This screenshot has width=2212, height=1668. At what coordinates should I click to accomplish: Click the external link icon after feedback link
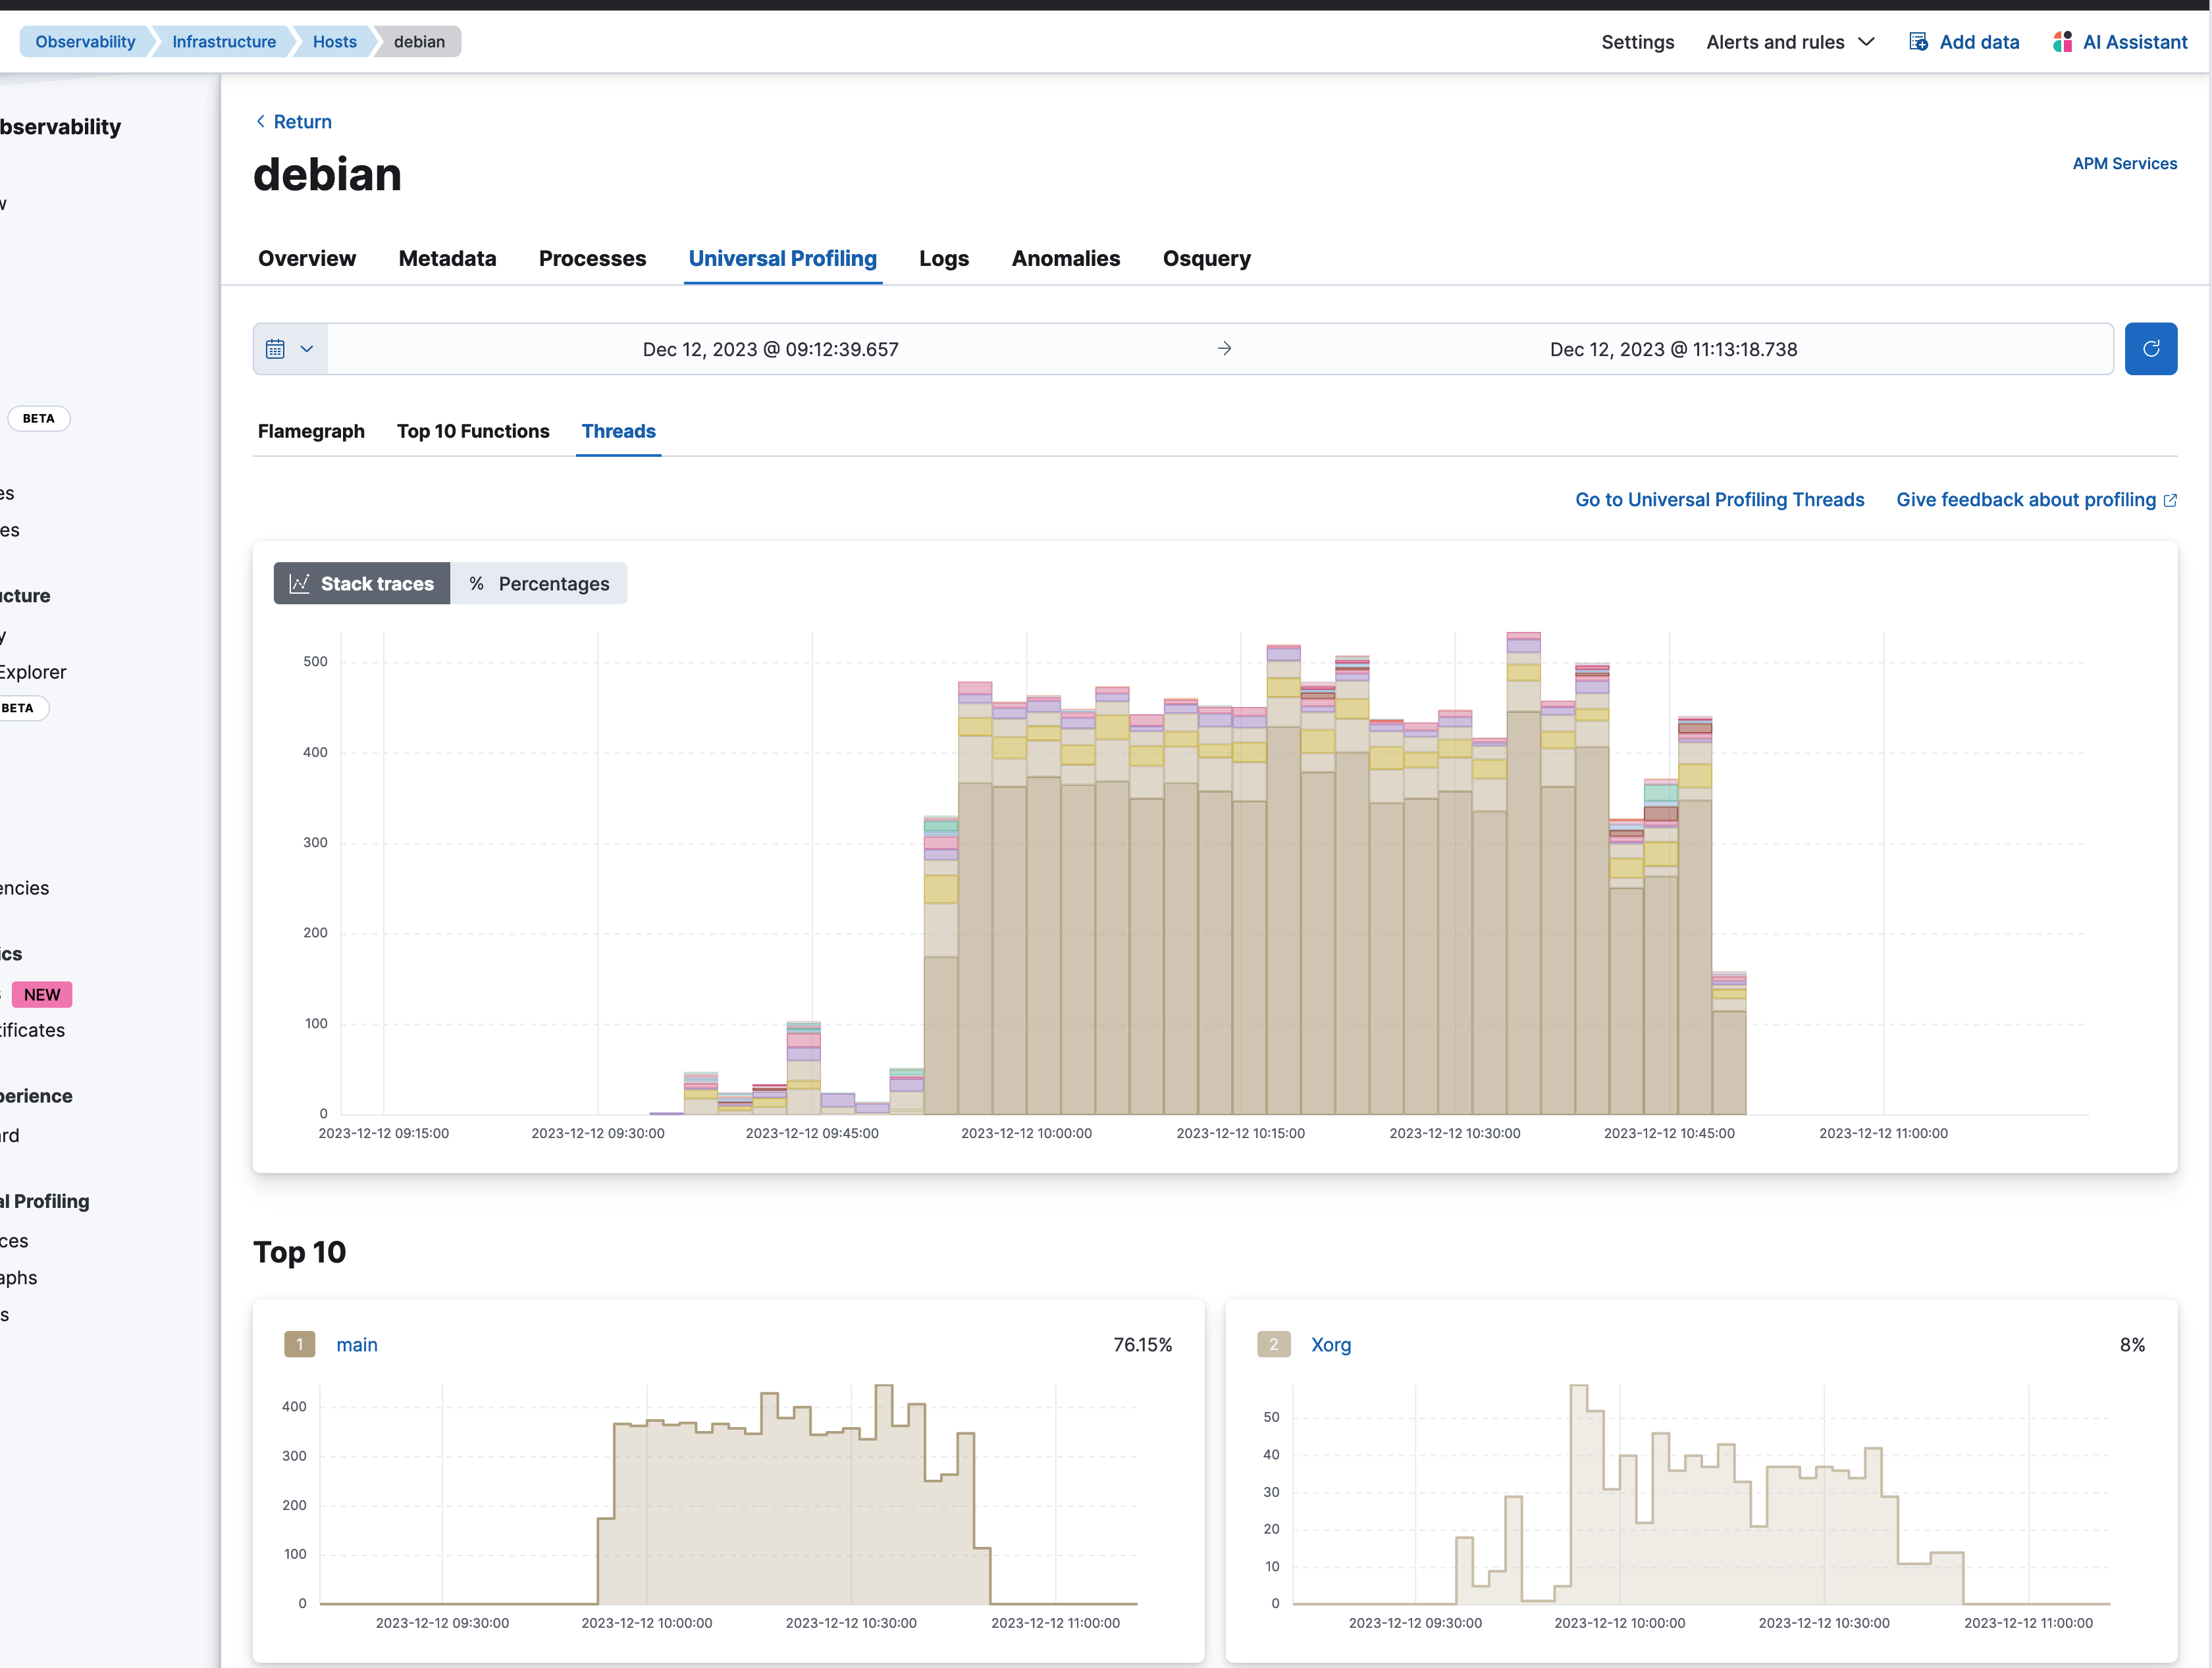(2170, 500)
